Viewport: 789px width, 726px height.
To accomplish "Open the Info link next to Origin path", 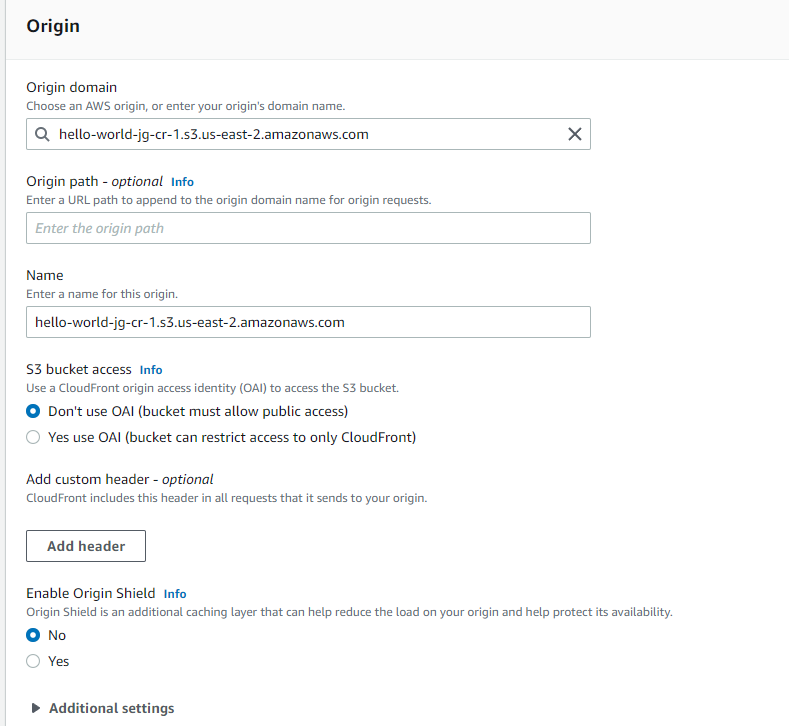I will (x=182, y=182).
